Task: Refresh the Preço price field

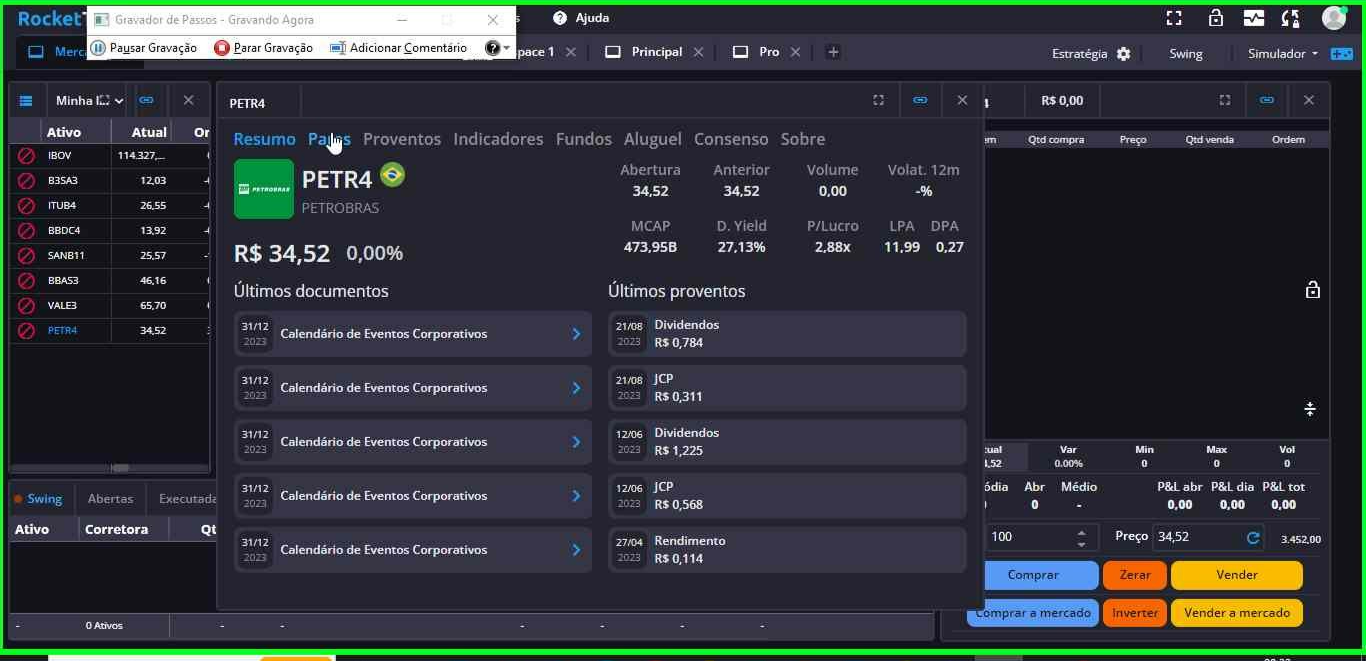Action: click(x=1253, y=538)
